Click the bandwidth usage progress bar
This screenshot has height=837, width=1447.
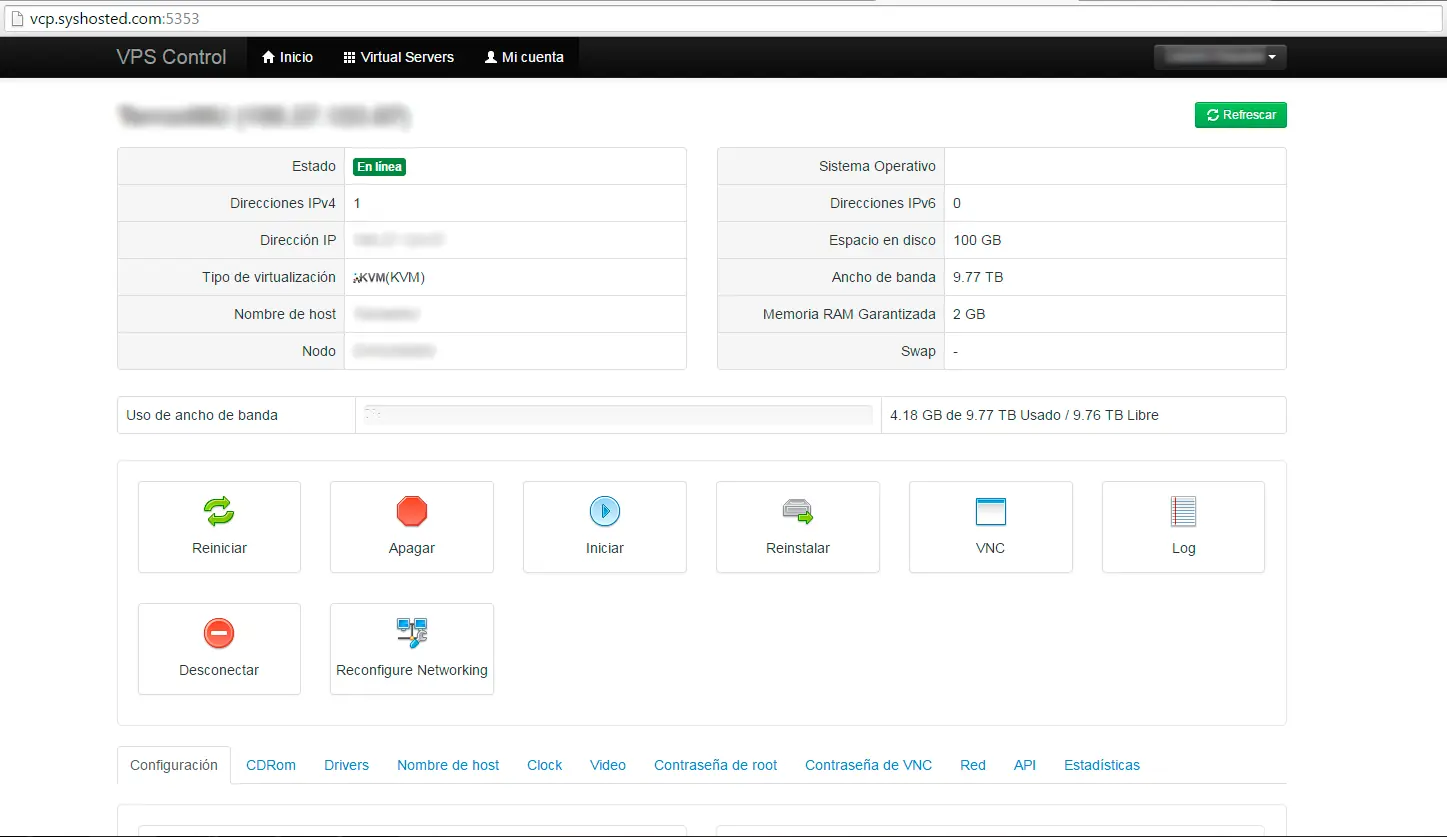coord(618,415)
